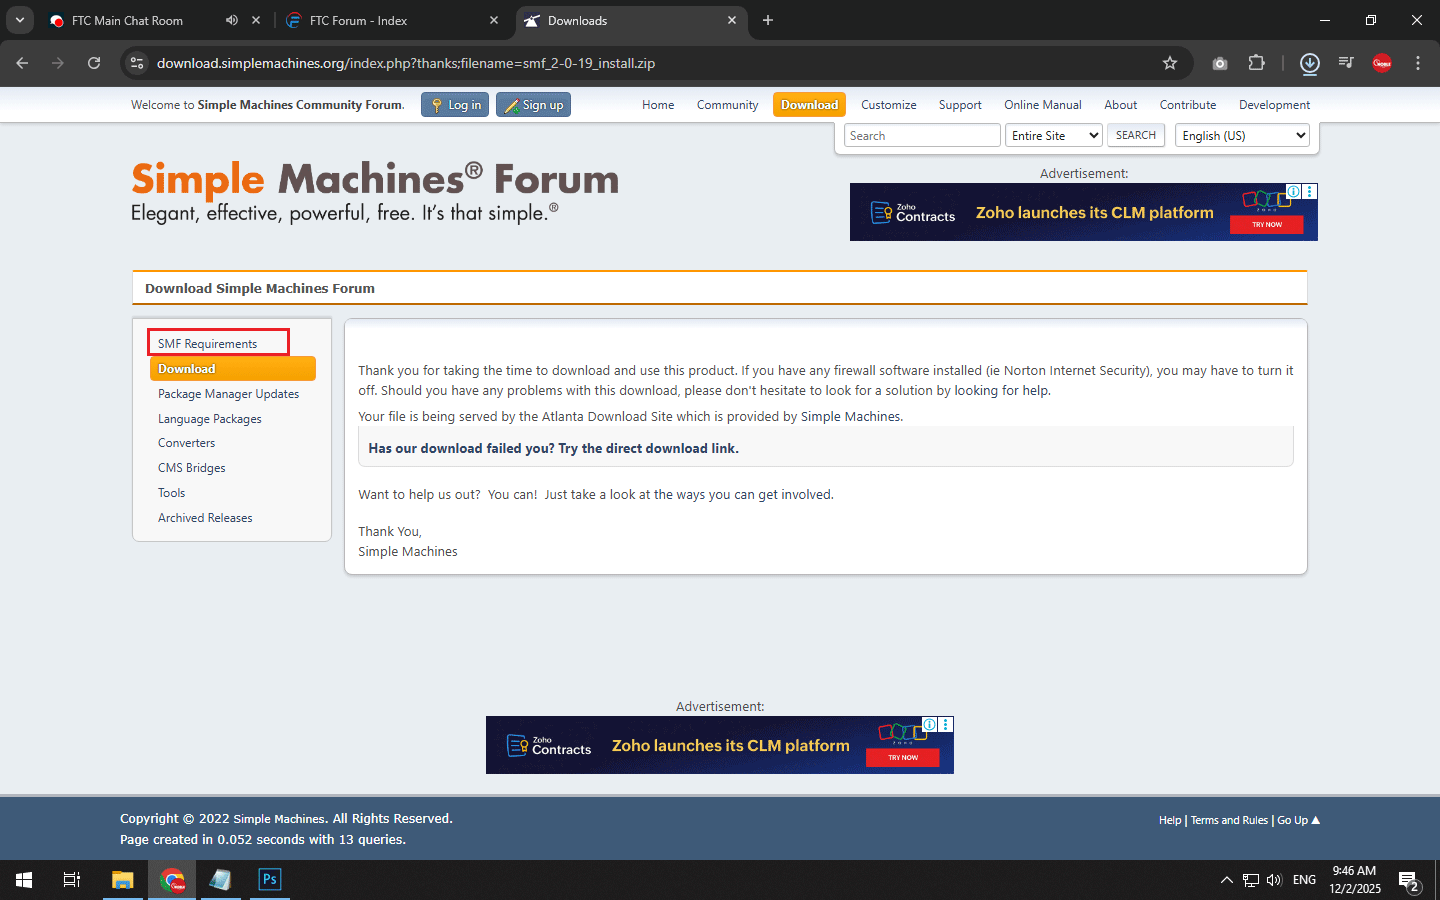Click the tab search chevron button
1440x900 pixels.
click(19, 20)
